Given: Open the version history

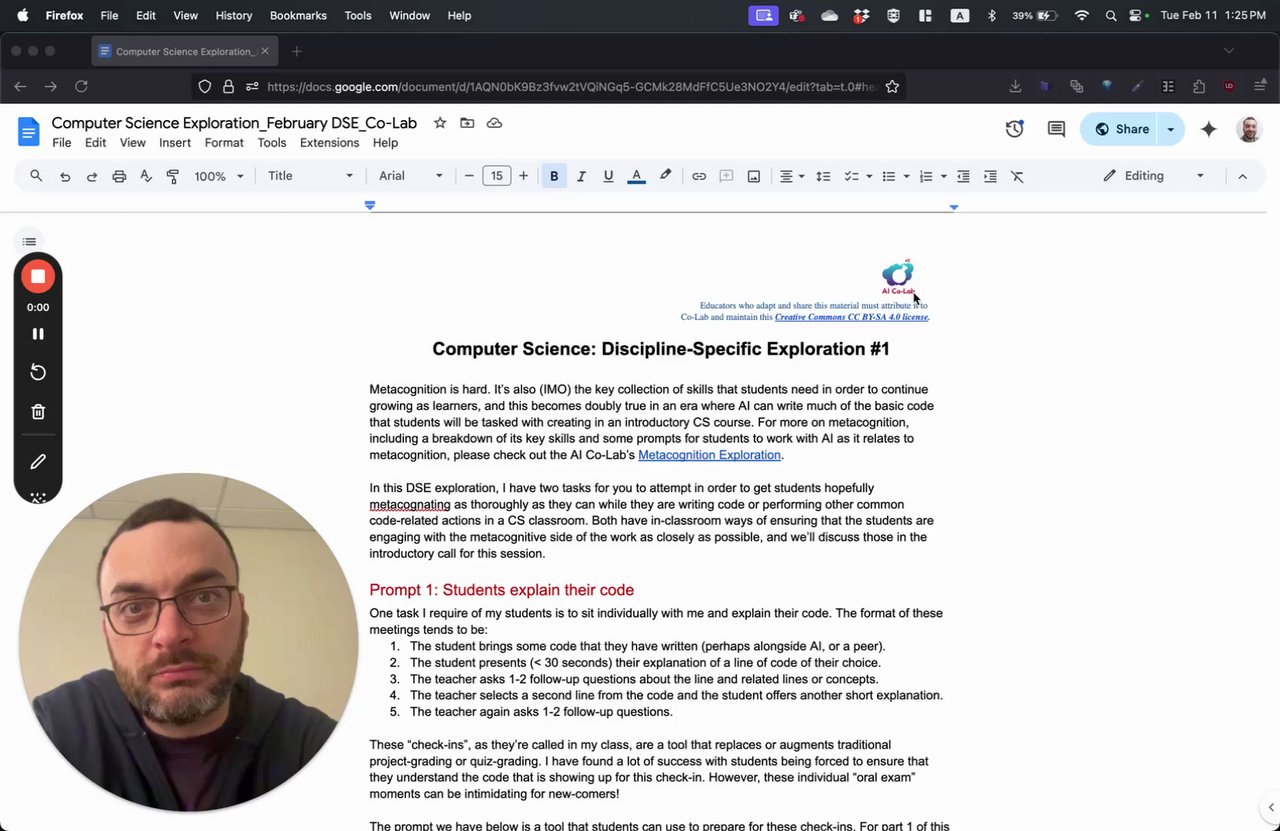Looking at the screenshot, I should pos(1015,129).
